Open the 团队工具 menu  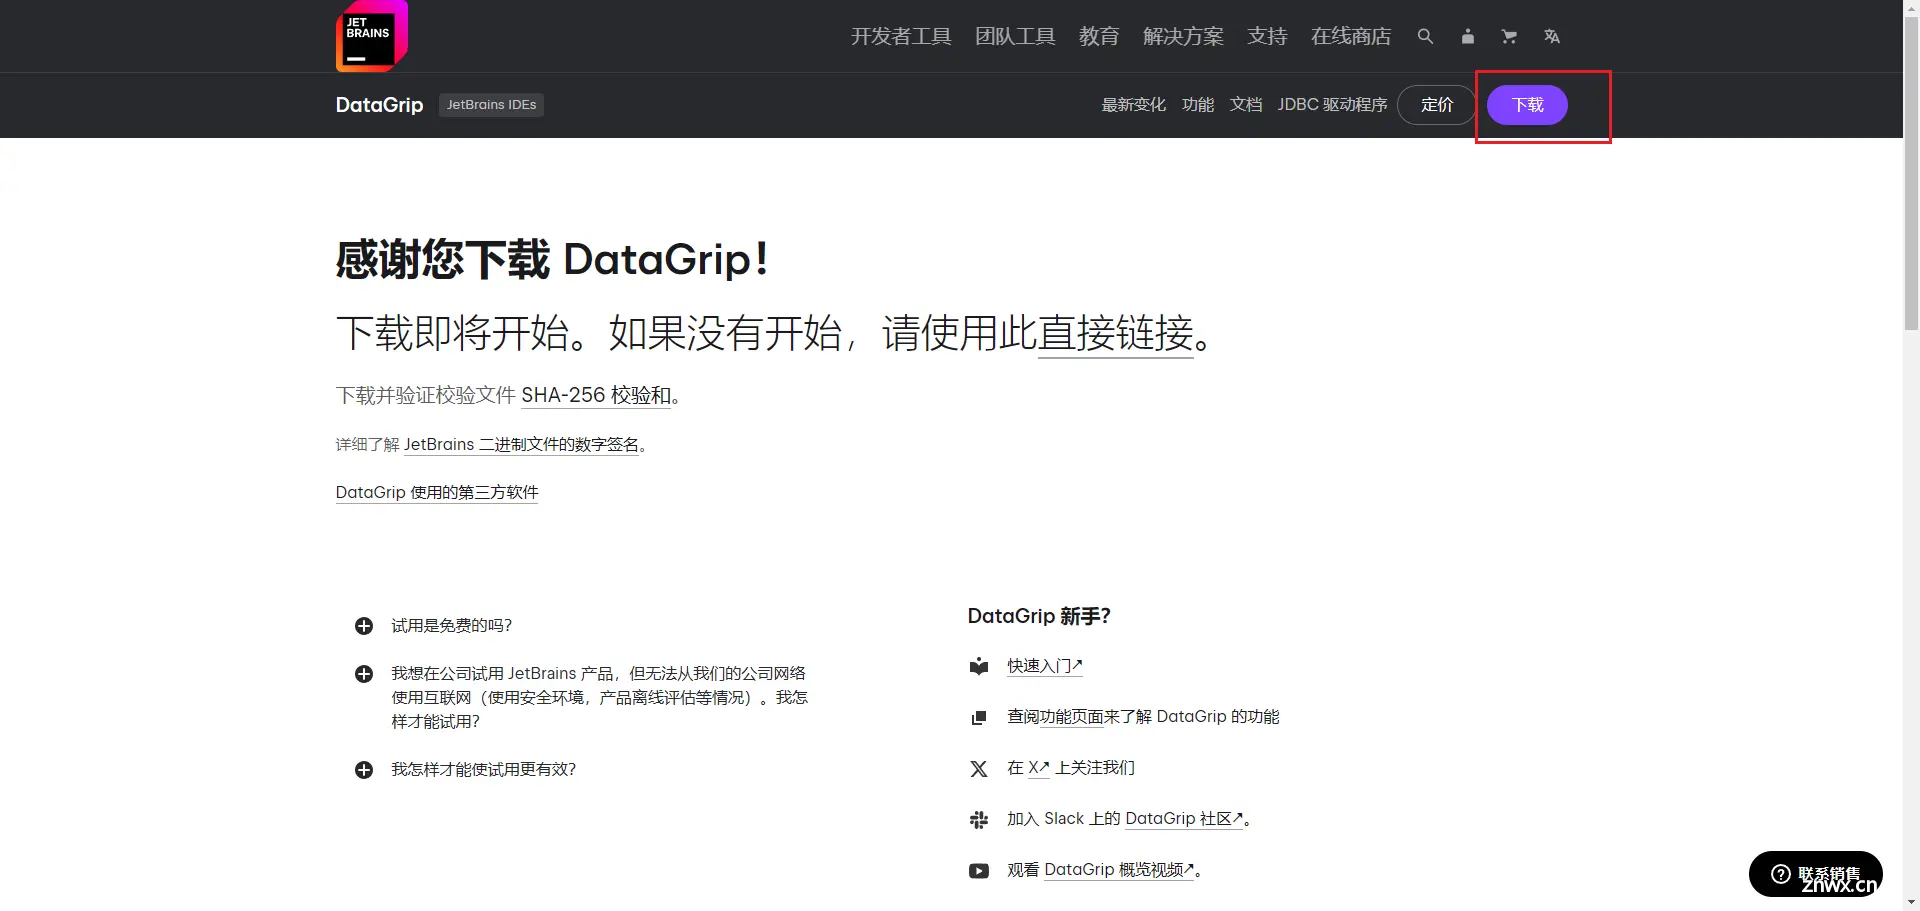click(x=1015, y=36)
